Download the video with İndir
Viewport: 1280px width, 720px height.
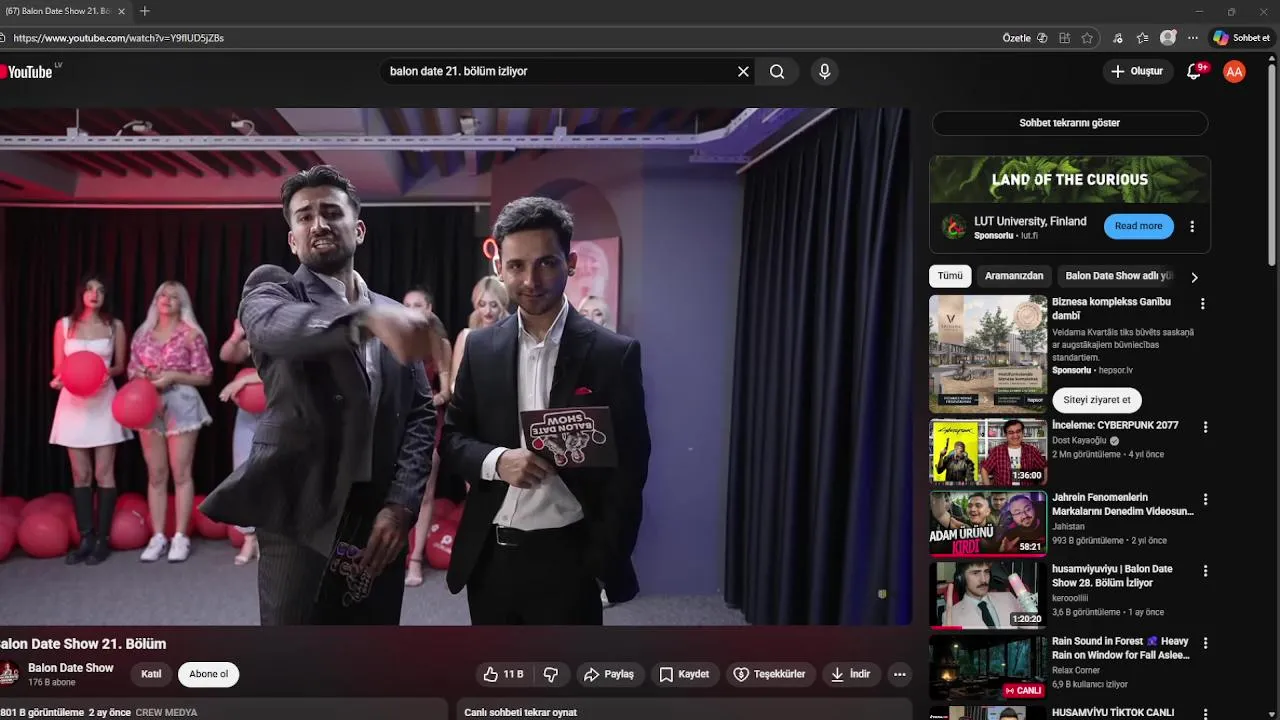click(x=850, y=674)
